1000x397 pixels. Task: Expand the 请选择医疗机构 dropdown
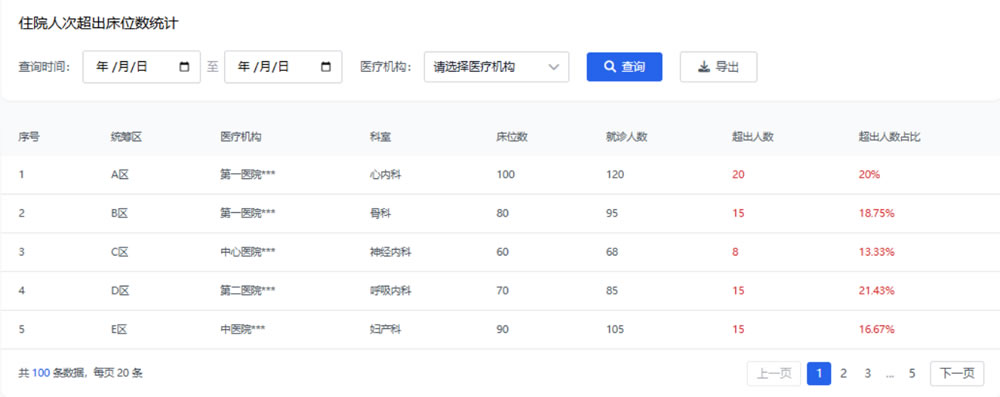tap(496, 67)
